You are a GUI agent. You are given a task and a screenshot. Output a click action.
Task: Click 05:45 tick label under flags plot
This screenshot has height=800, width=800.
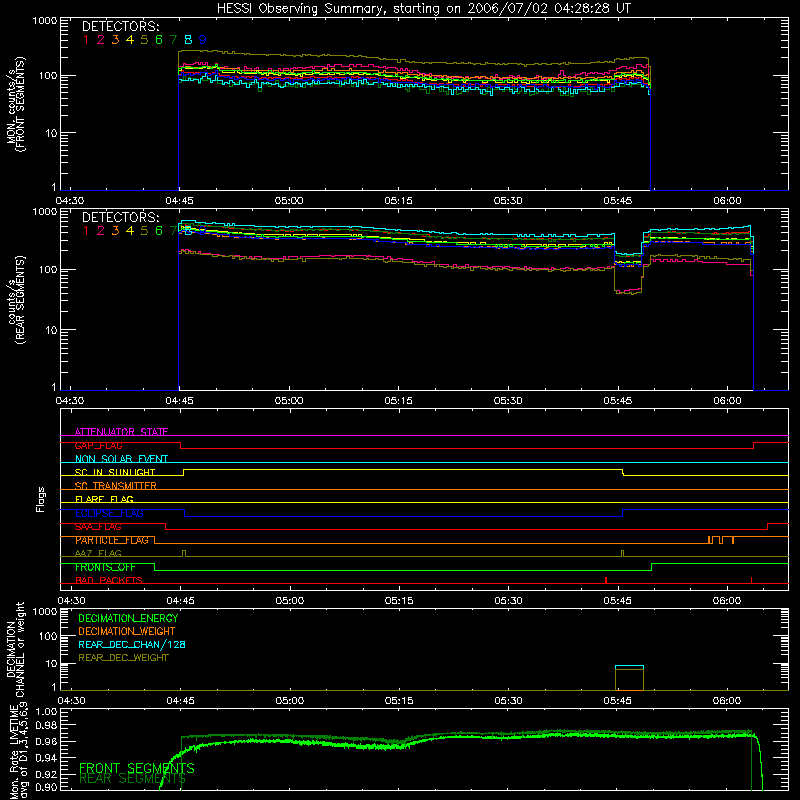coord(617,601)
